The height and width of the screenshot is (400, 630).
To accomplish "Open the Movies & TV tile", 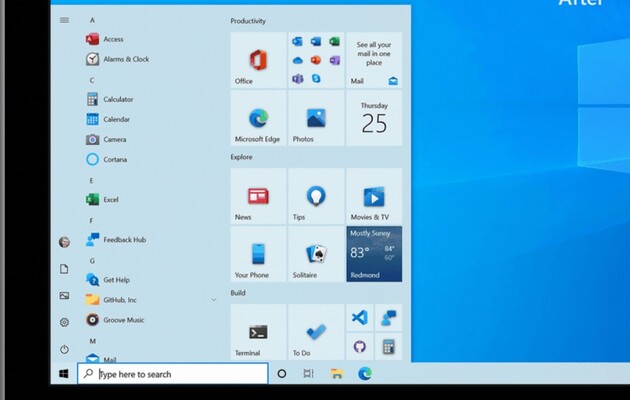I will [x=374, y=196].
